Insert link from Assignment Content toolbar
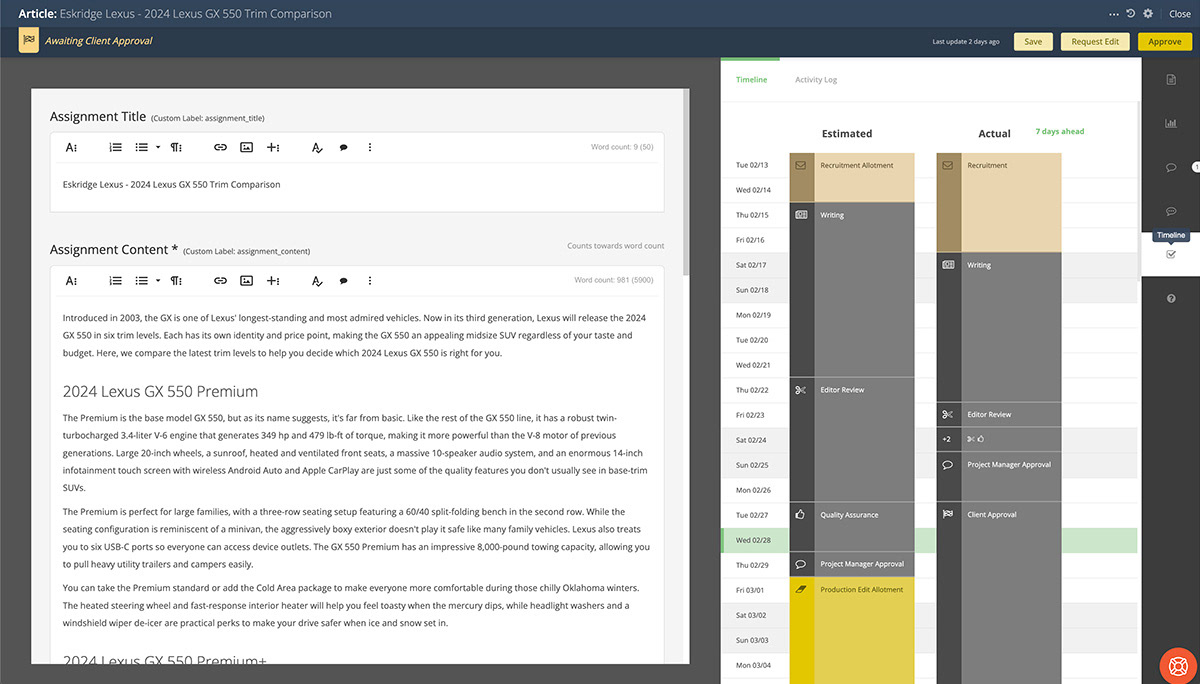This screenshot has height=684, width=1200. click(x=220, y=281)
